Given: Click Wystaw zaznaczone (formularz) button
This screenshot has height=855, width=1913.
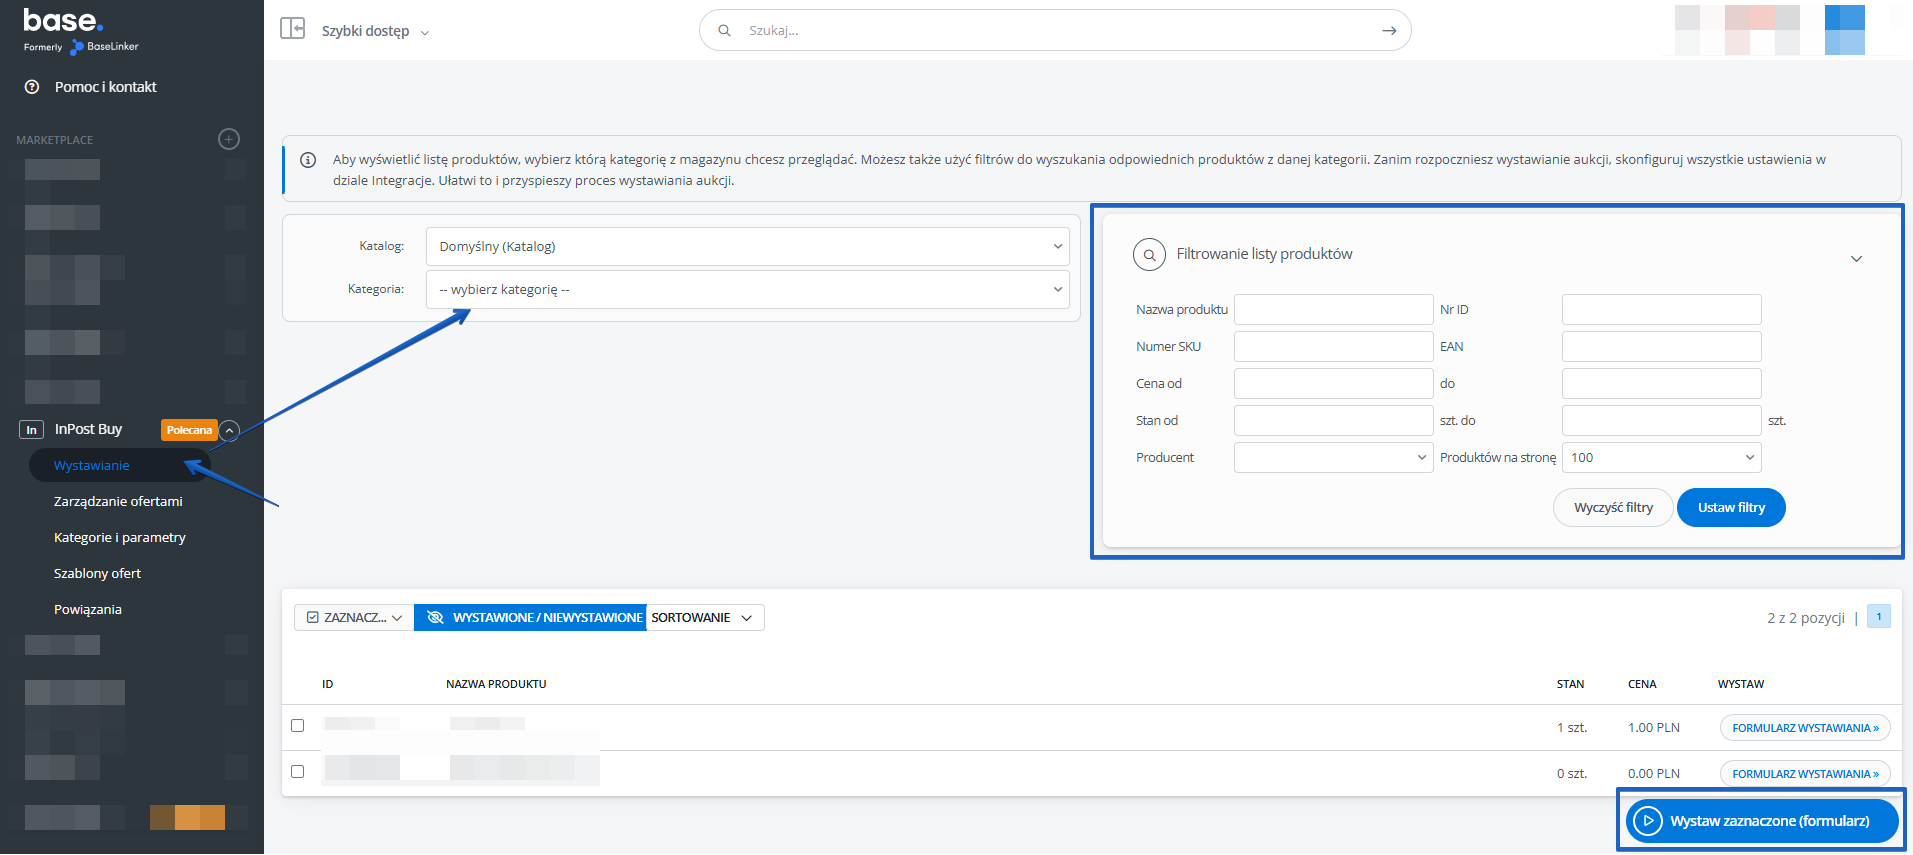Looking at the screenshot, I should [x=1761, y=821].
